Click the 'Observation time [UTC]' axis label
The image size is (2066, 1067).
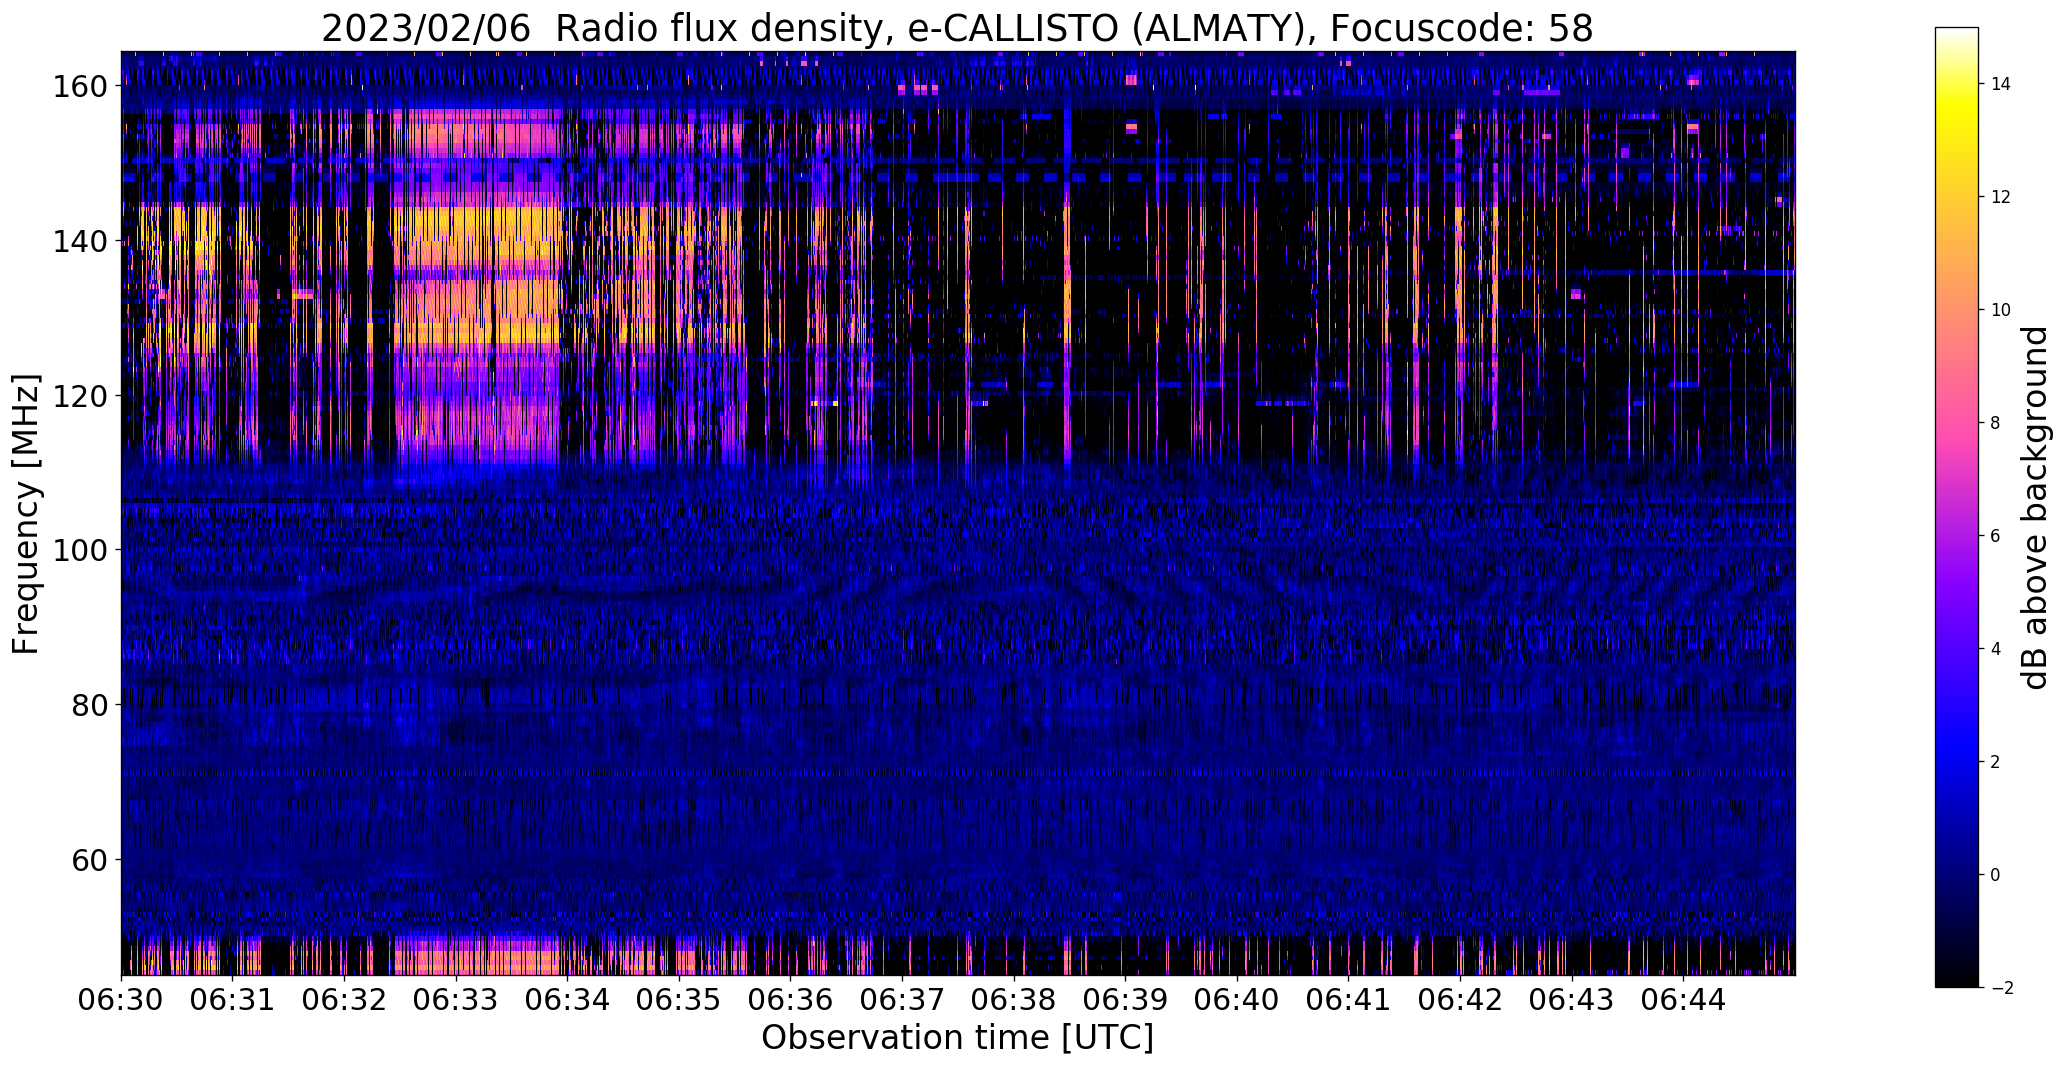tap(957, 1038)
